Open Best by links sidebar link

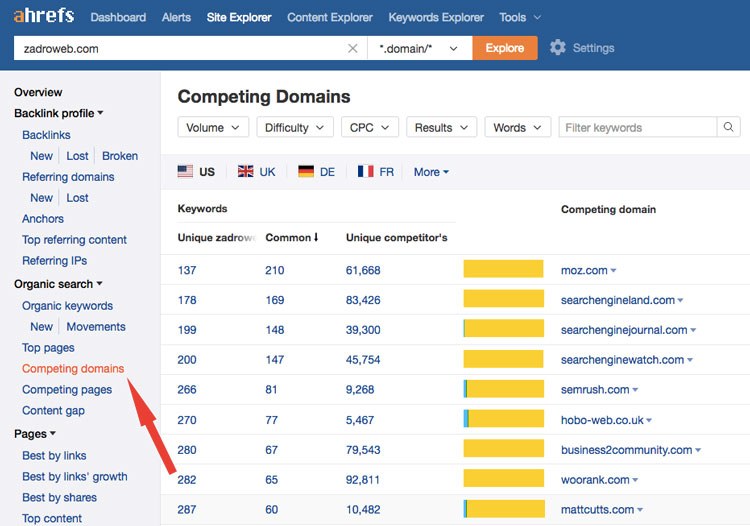point(54,456)
